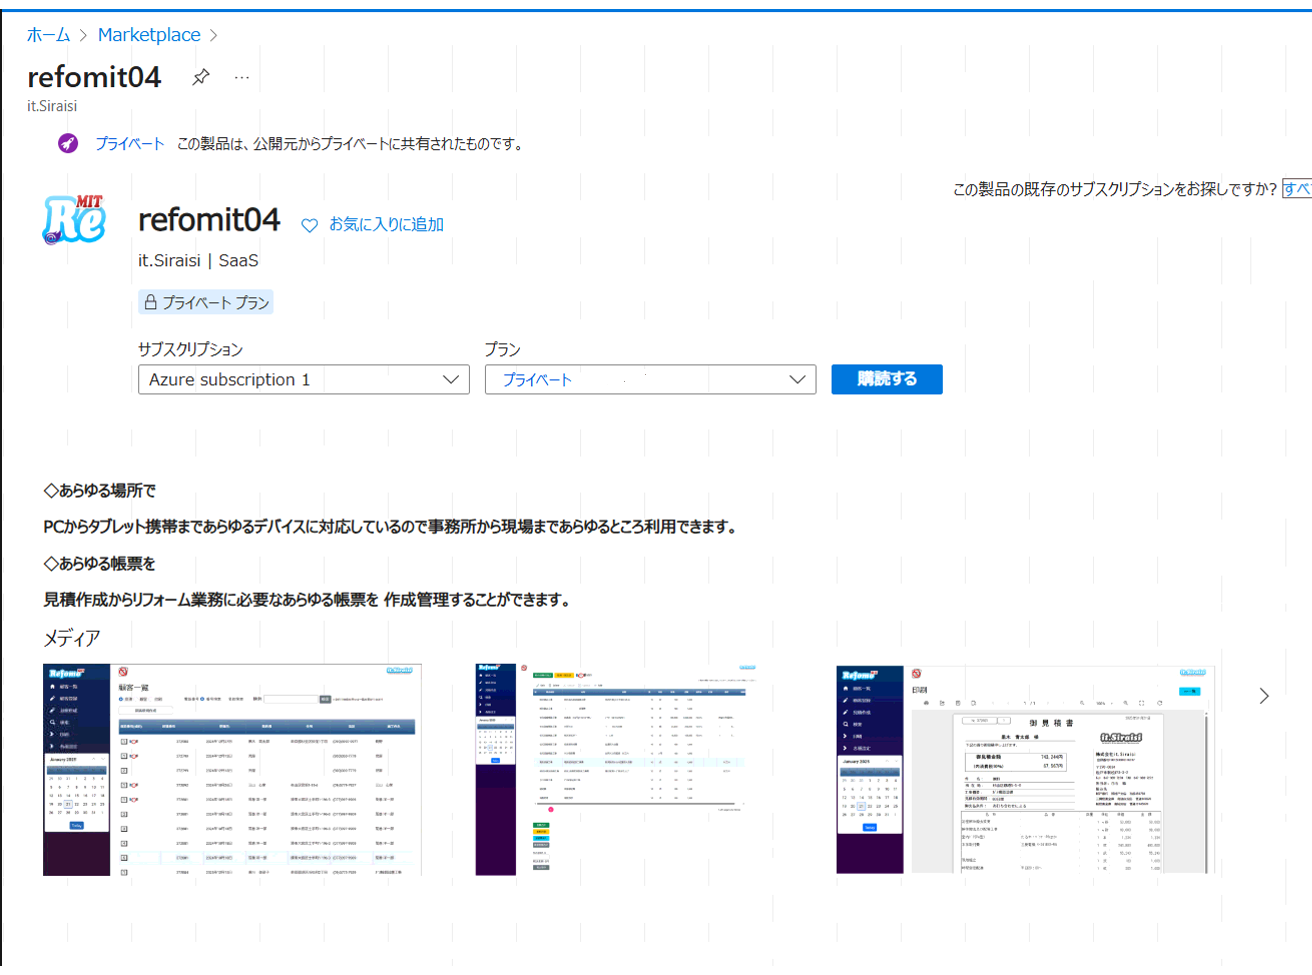Click it.Siraisi publisher name beside SaaS

pyautogui.click(x=169, y=261)
